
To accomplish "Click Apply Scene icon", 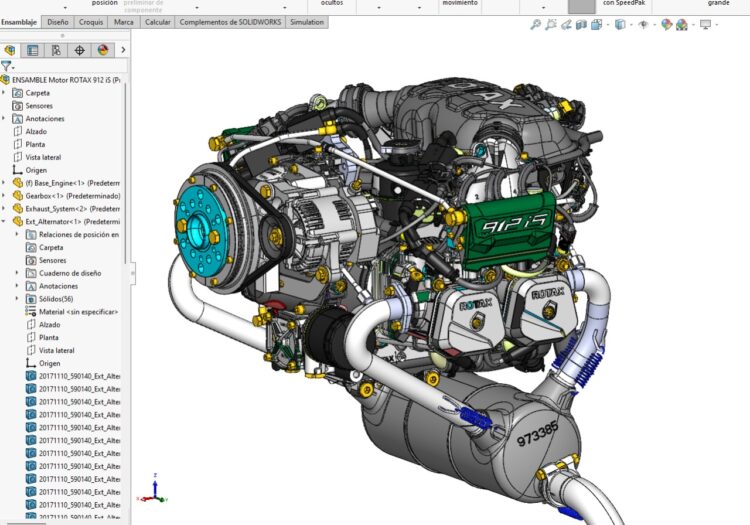I will 682,24.
